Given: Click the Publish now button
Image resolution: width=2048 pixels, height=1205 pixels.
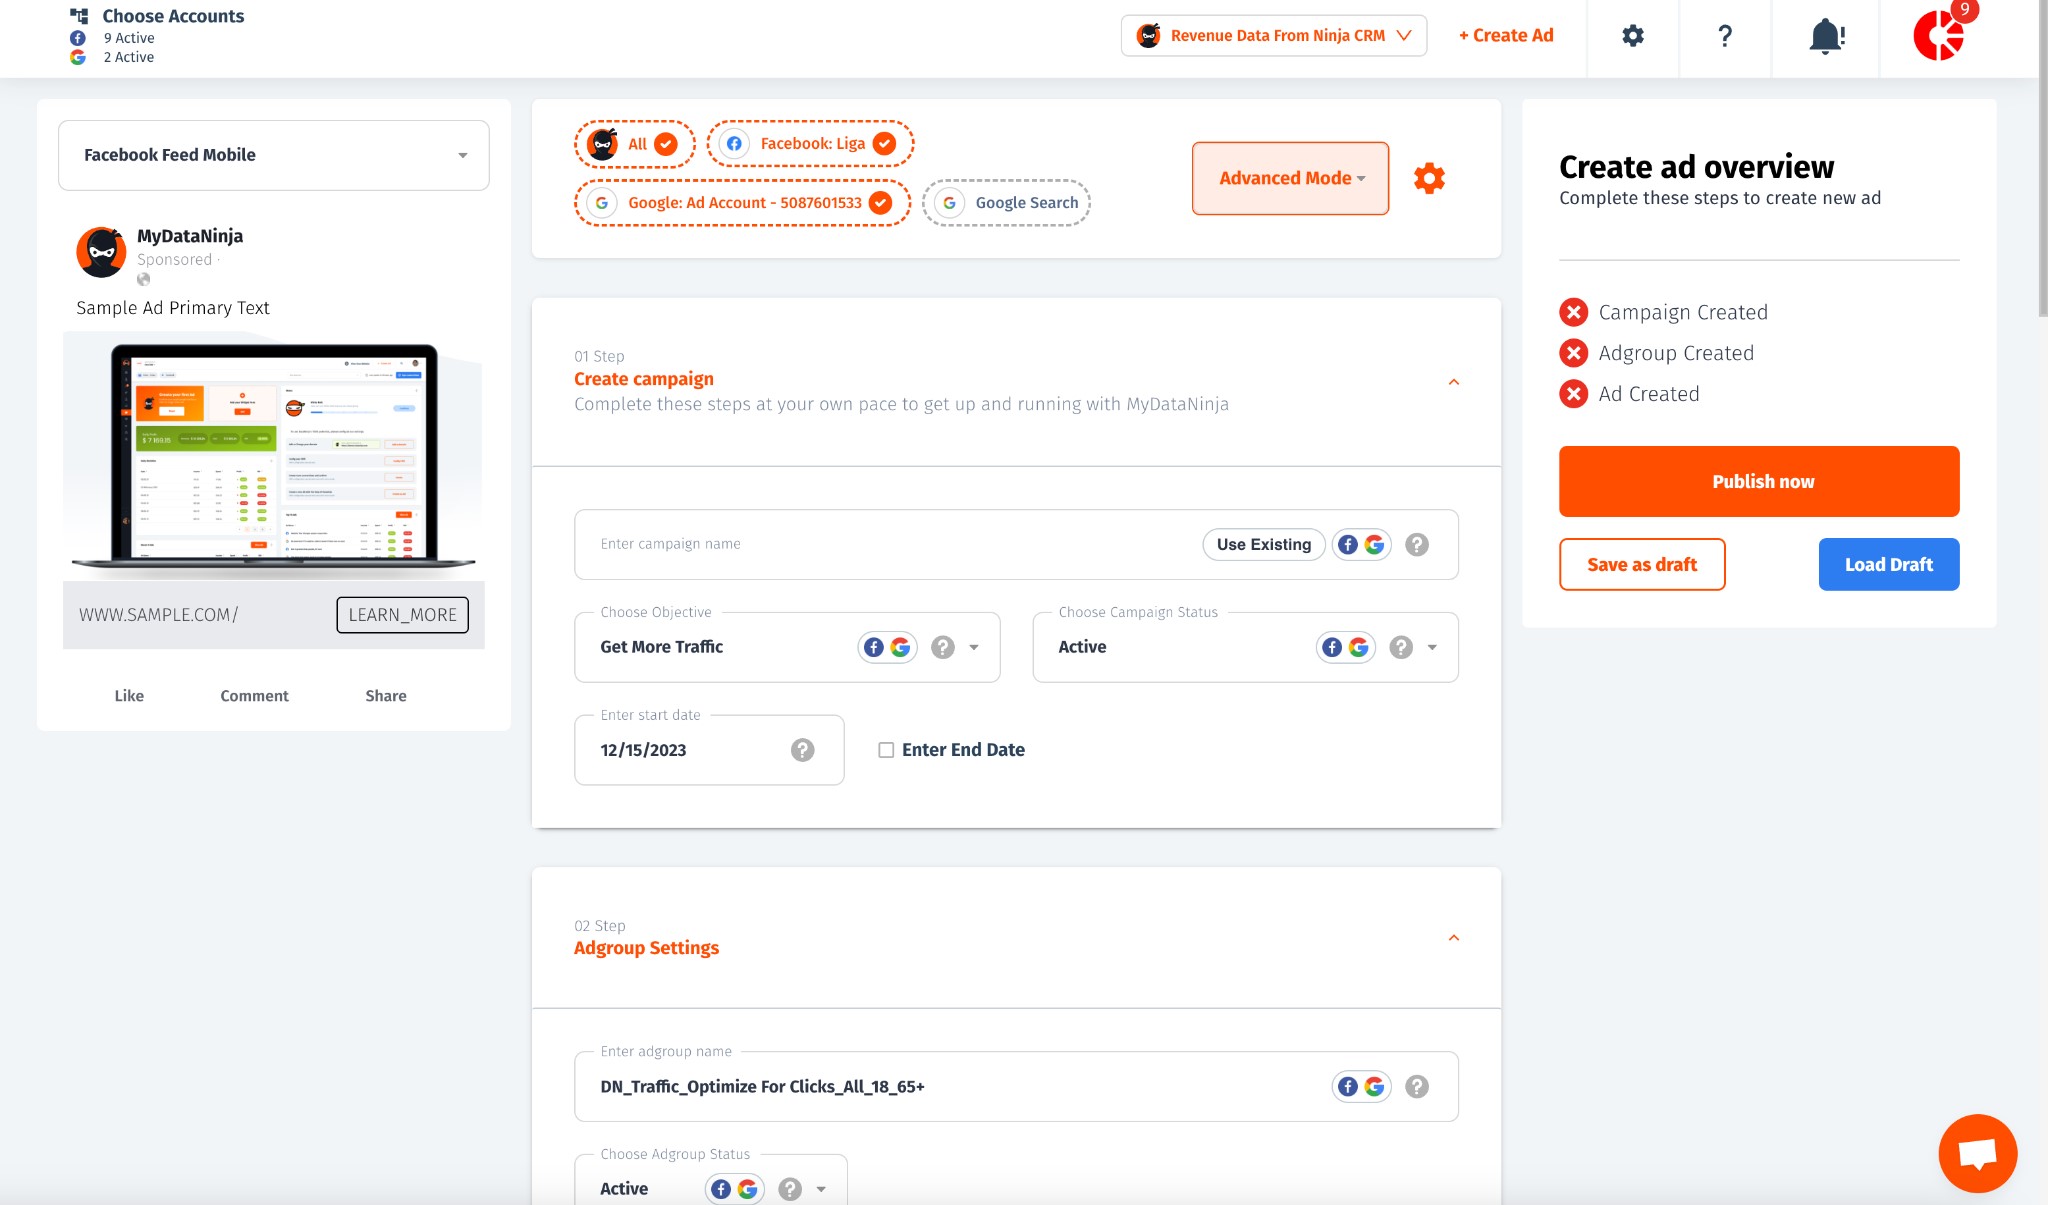Looking at the screenshot, I should [x=1758, y=482].
